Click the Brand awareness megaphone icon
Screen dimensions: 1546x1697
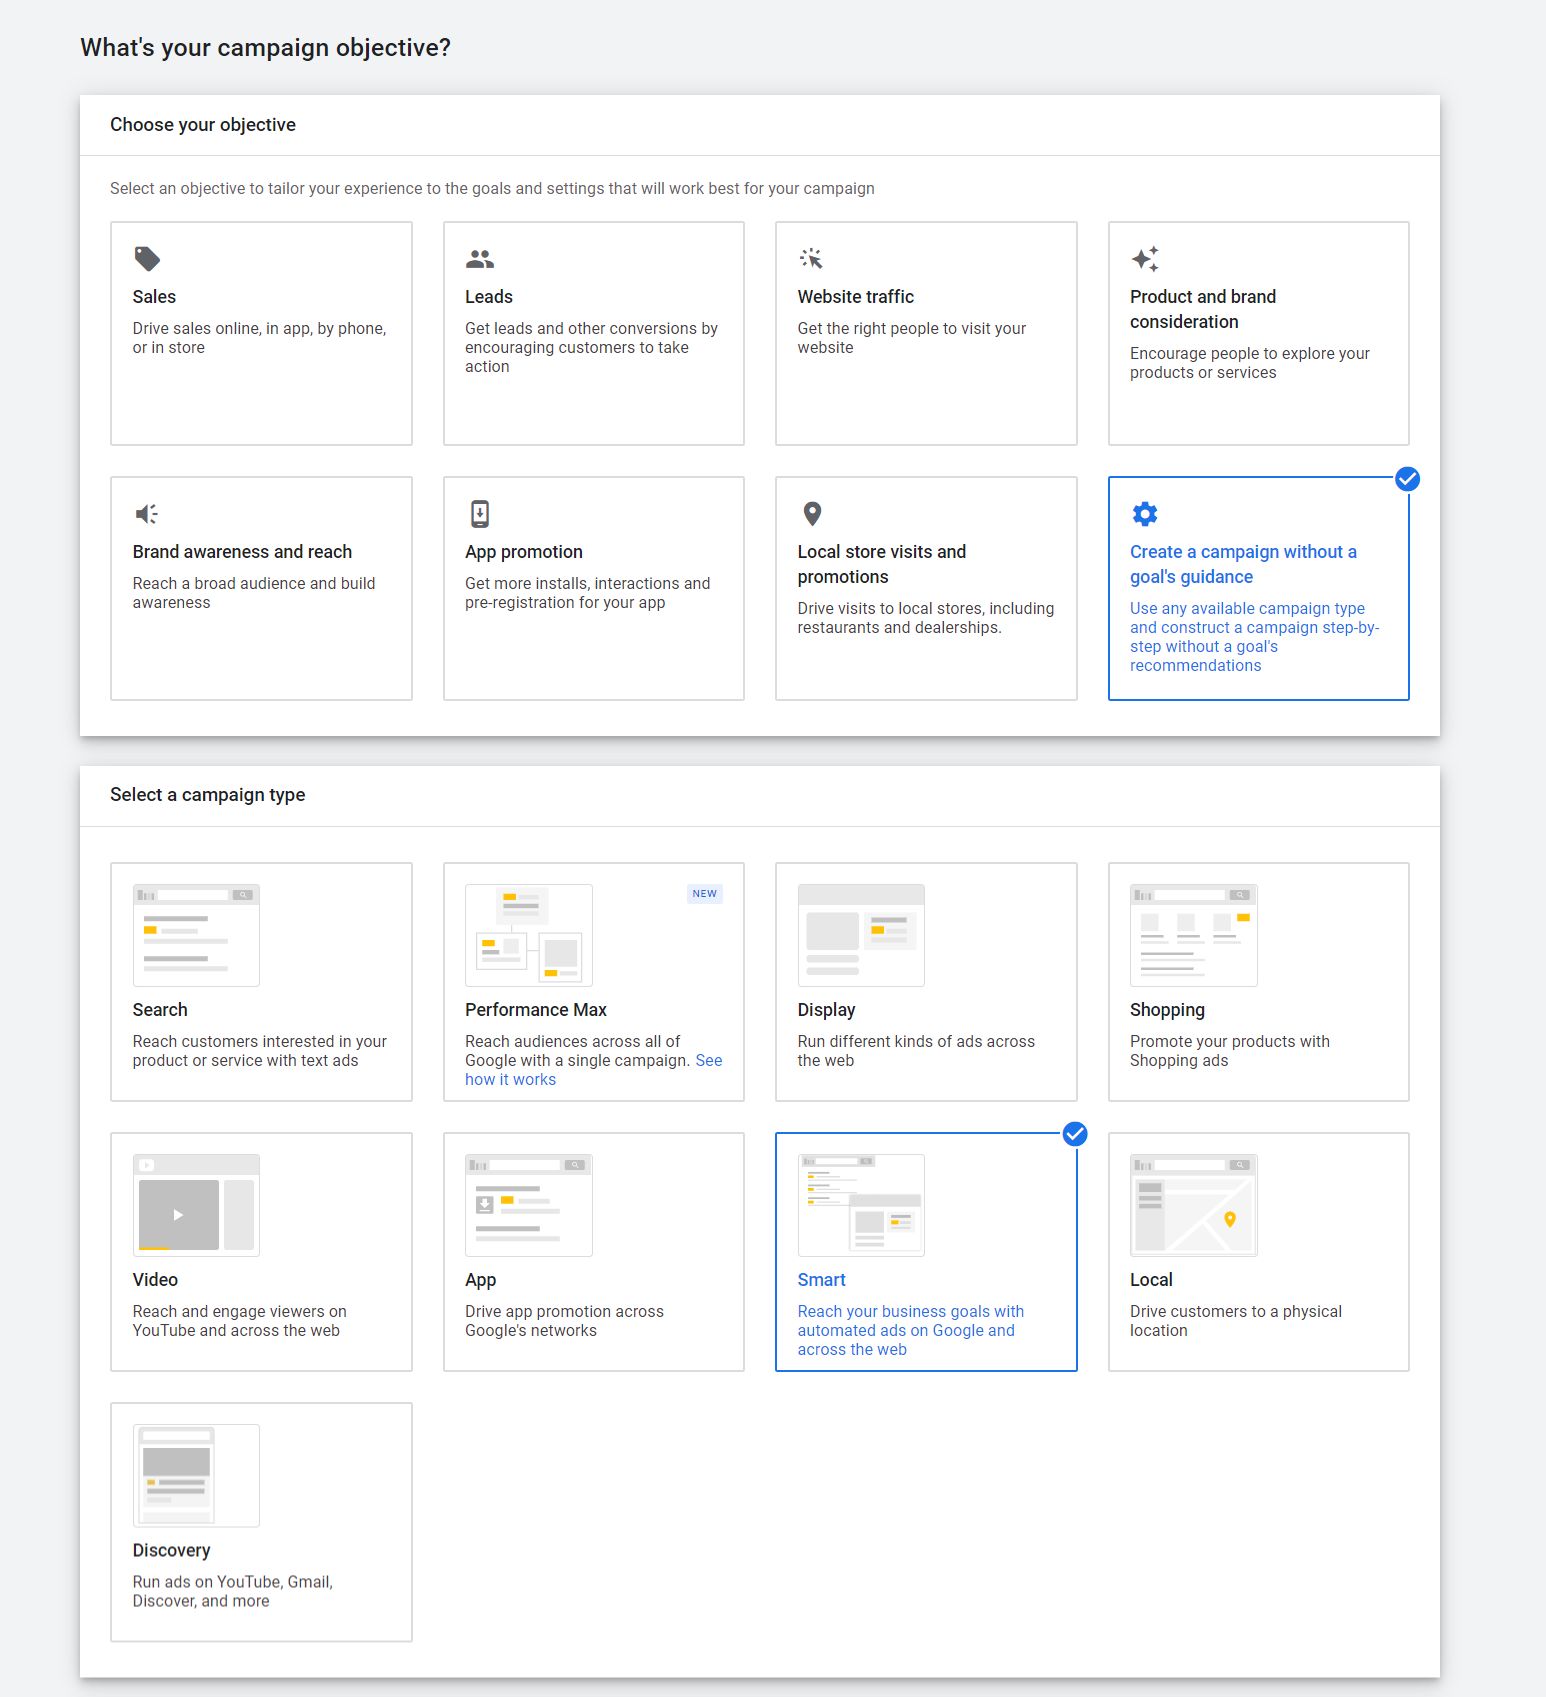(147, 514)
